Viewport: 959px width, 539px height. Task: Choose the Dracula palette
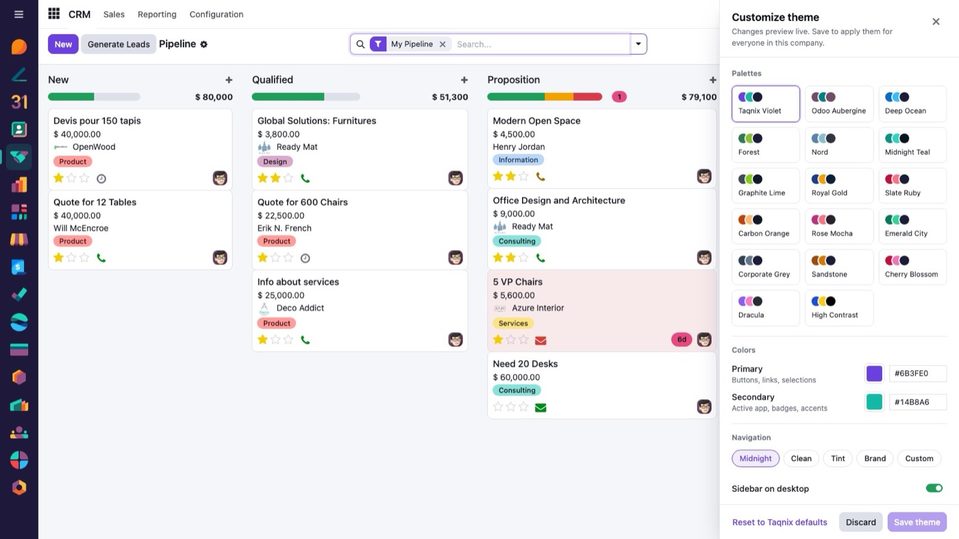pos(766,308)
